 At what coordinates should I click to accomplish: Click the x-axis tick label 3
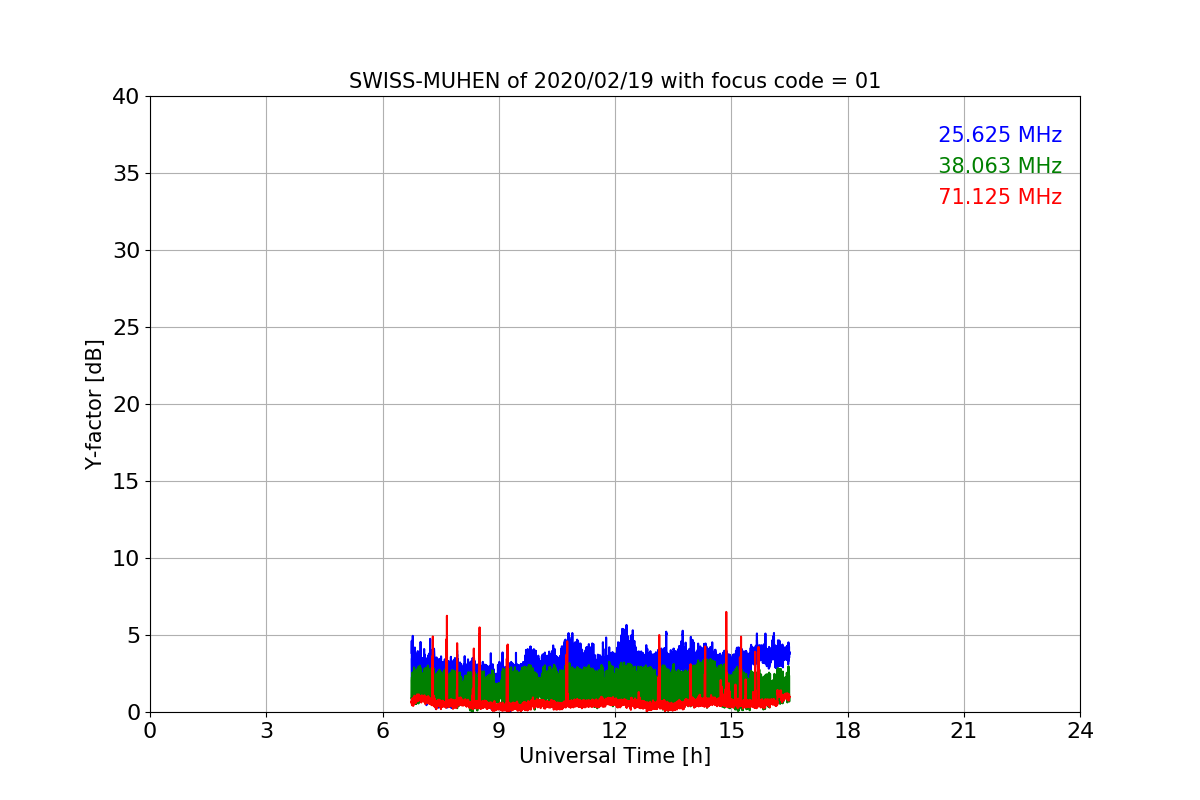tap(266, 731)
